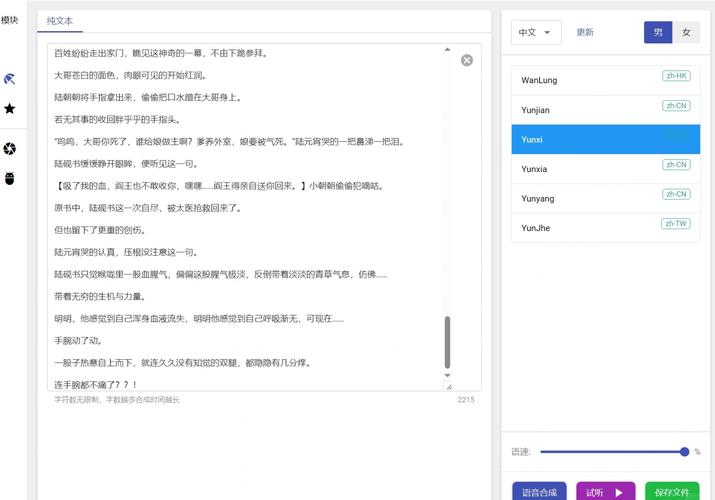715x500 pixels.
Task: Click the line '但也留下了更重的创伤。'
Action: [101, 230]
